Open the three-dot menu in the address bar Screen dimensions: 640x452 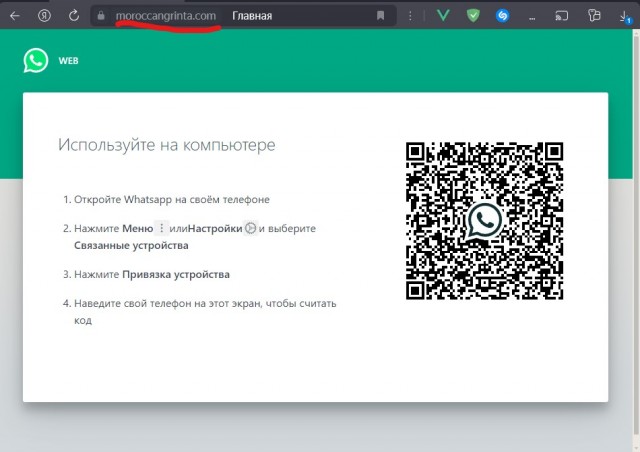(x=410, y=16)
